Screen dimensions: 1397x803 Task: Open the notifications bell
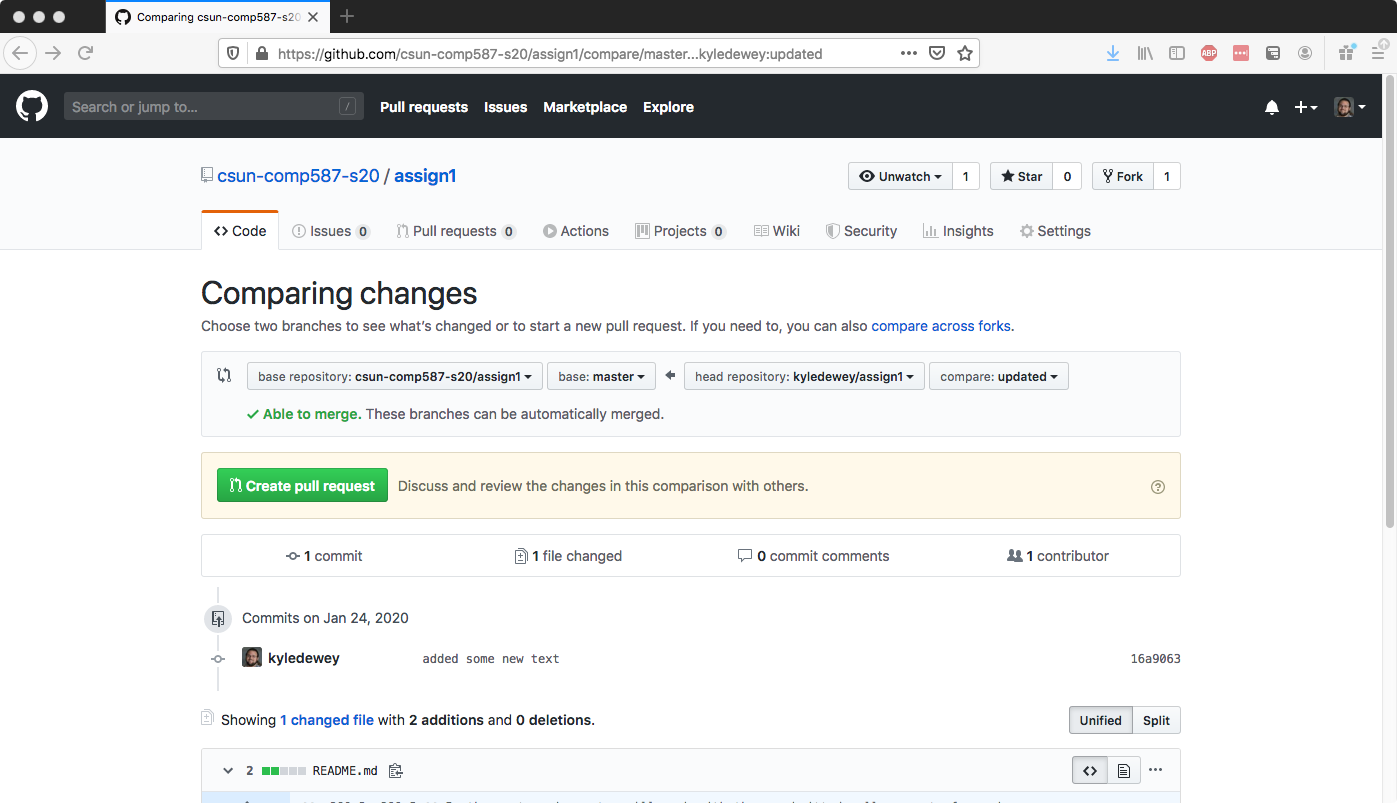[1272, 107]
